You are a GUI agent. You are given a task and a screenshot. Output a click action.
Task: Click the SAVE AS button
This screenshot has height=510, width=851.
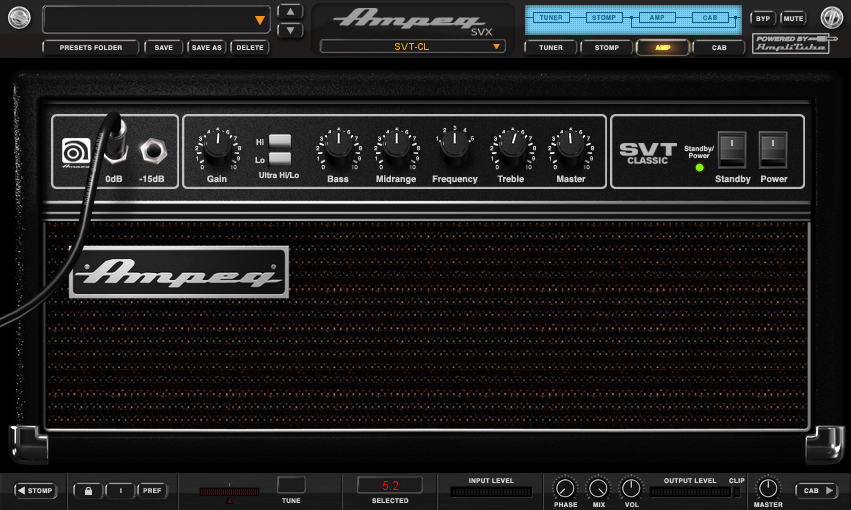point(206,48)
